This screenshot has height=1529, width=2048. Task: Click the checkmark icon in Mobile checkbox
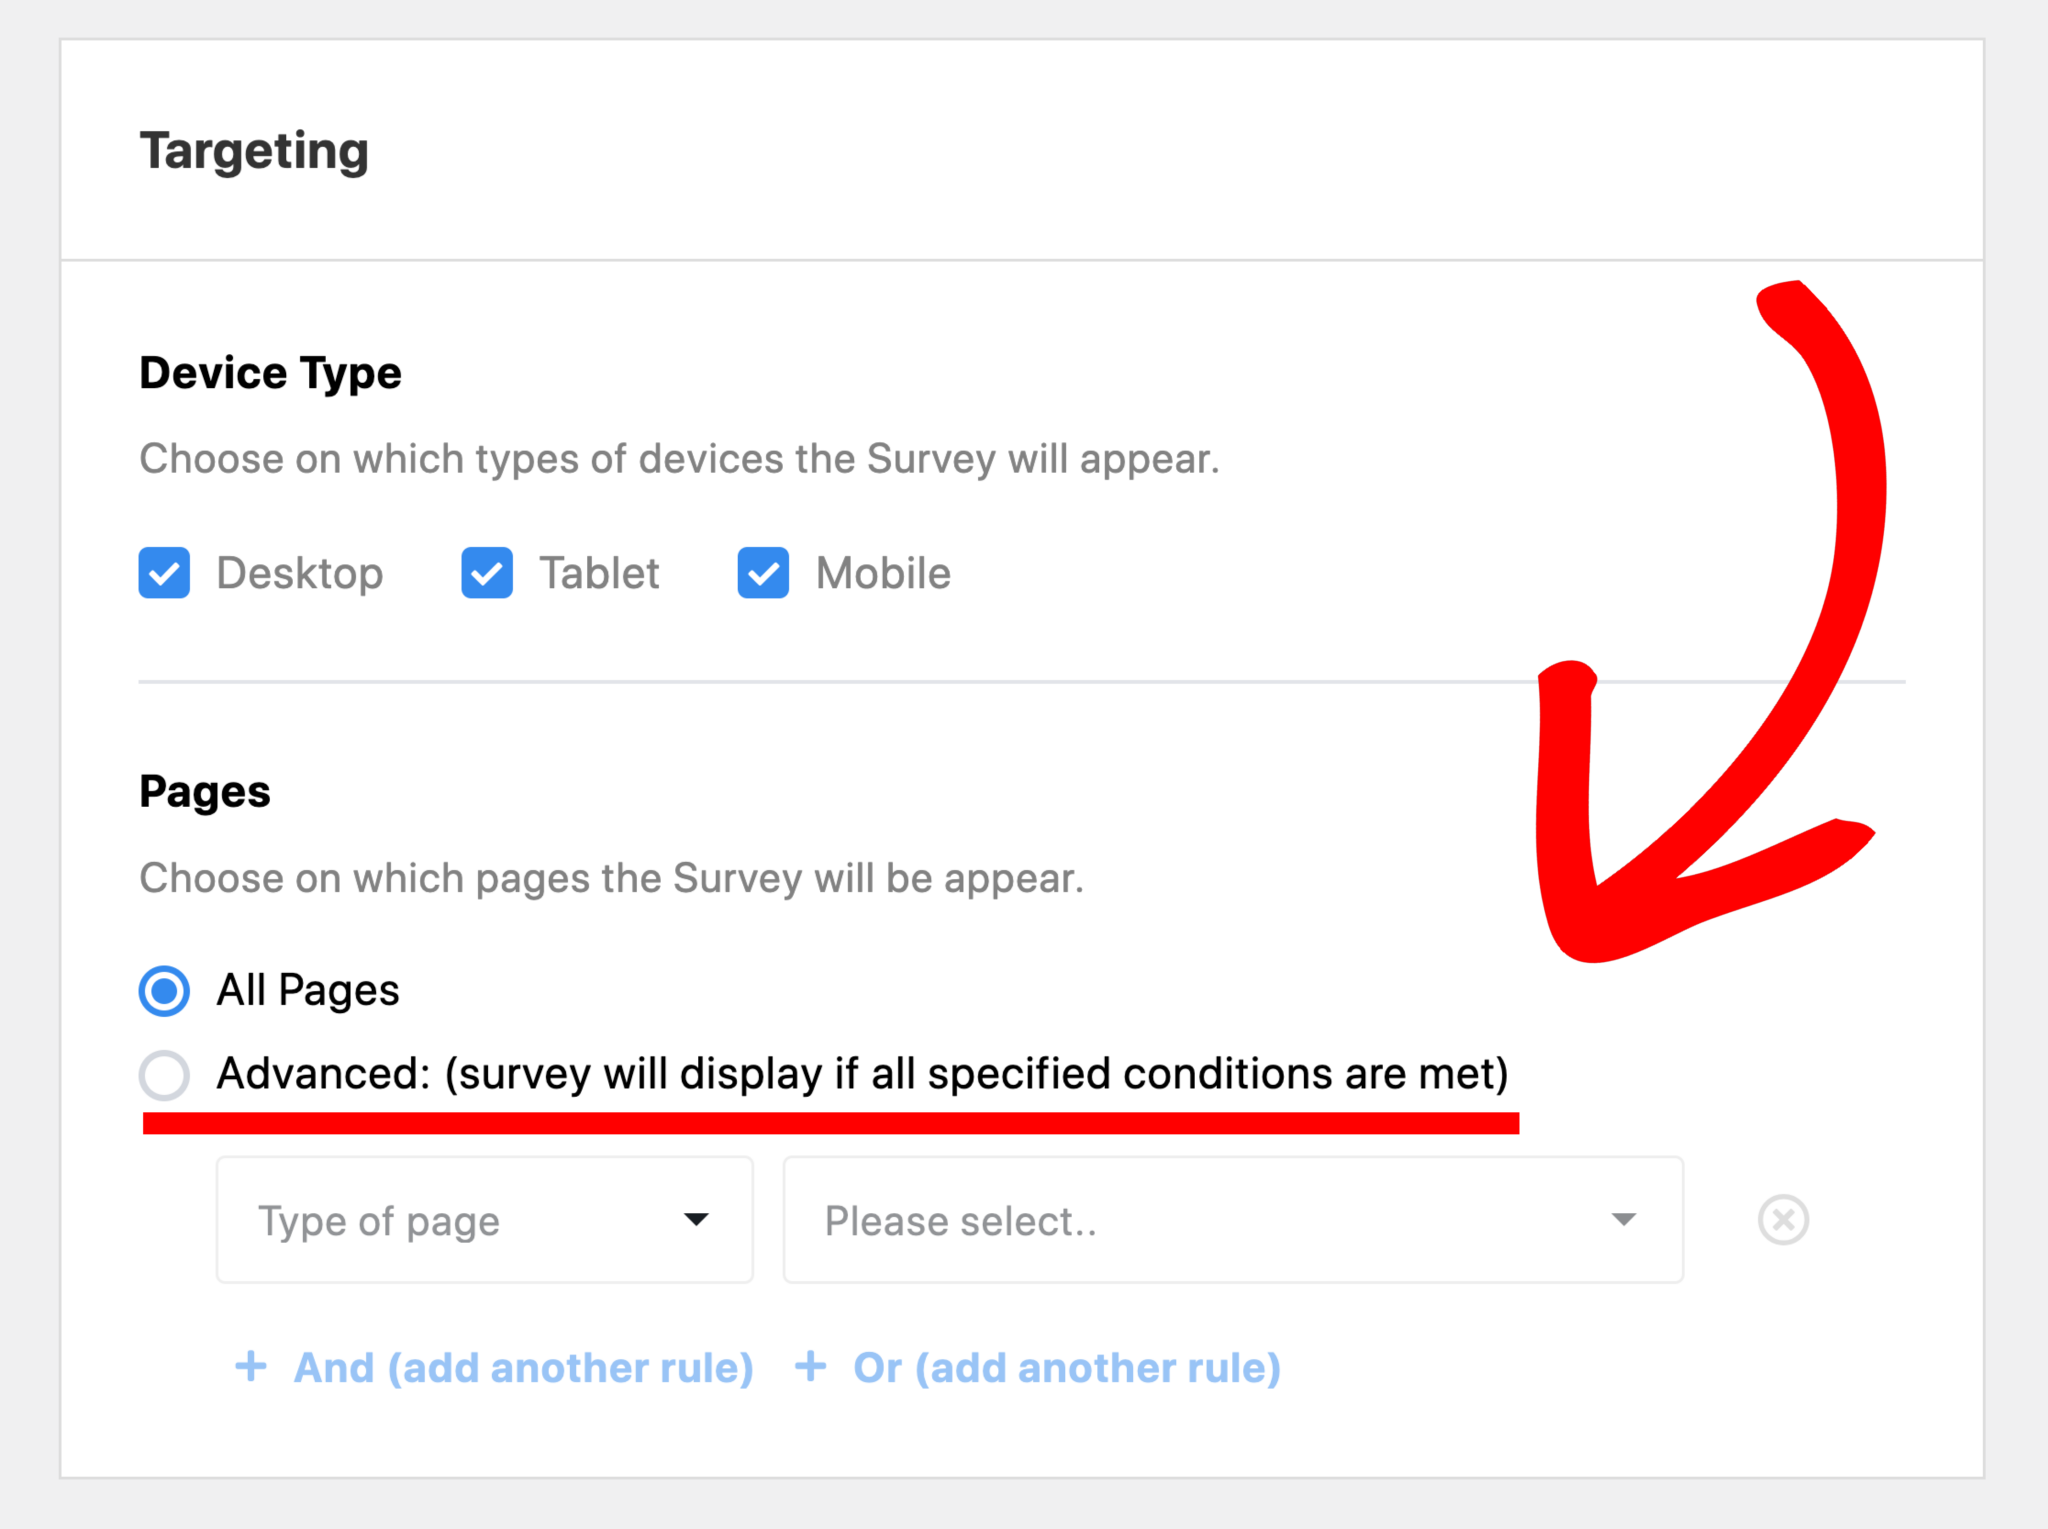pos(761,573)
